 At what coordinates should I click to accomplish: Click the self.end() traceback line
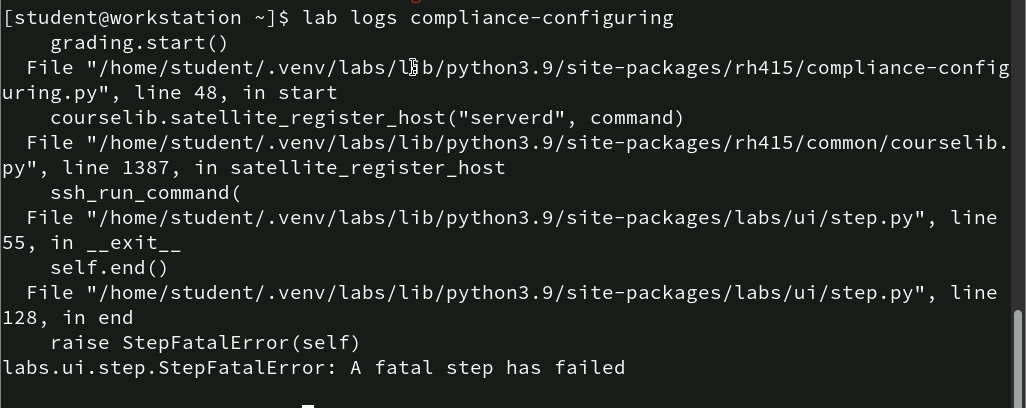point(109,268)
